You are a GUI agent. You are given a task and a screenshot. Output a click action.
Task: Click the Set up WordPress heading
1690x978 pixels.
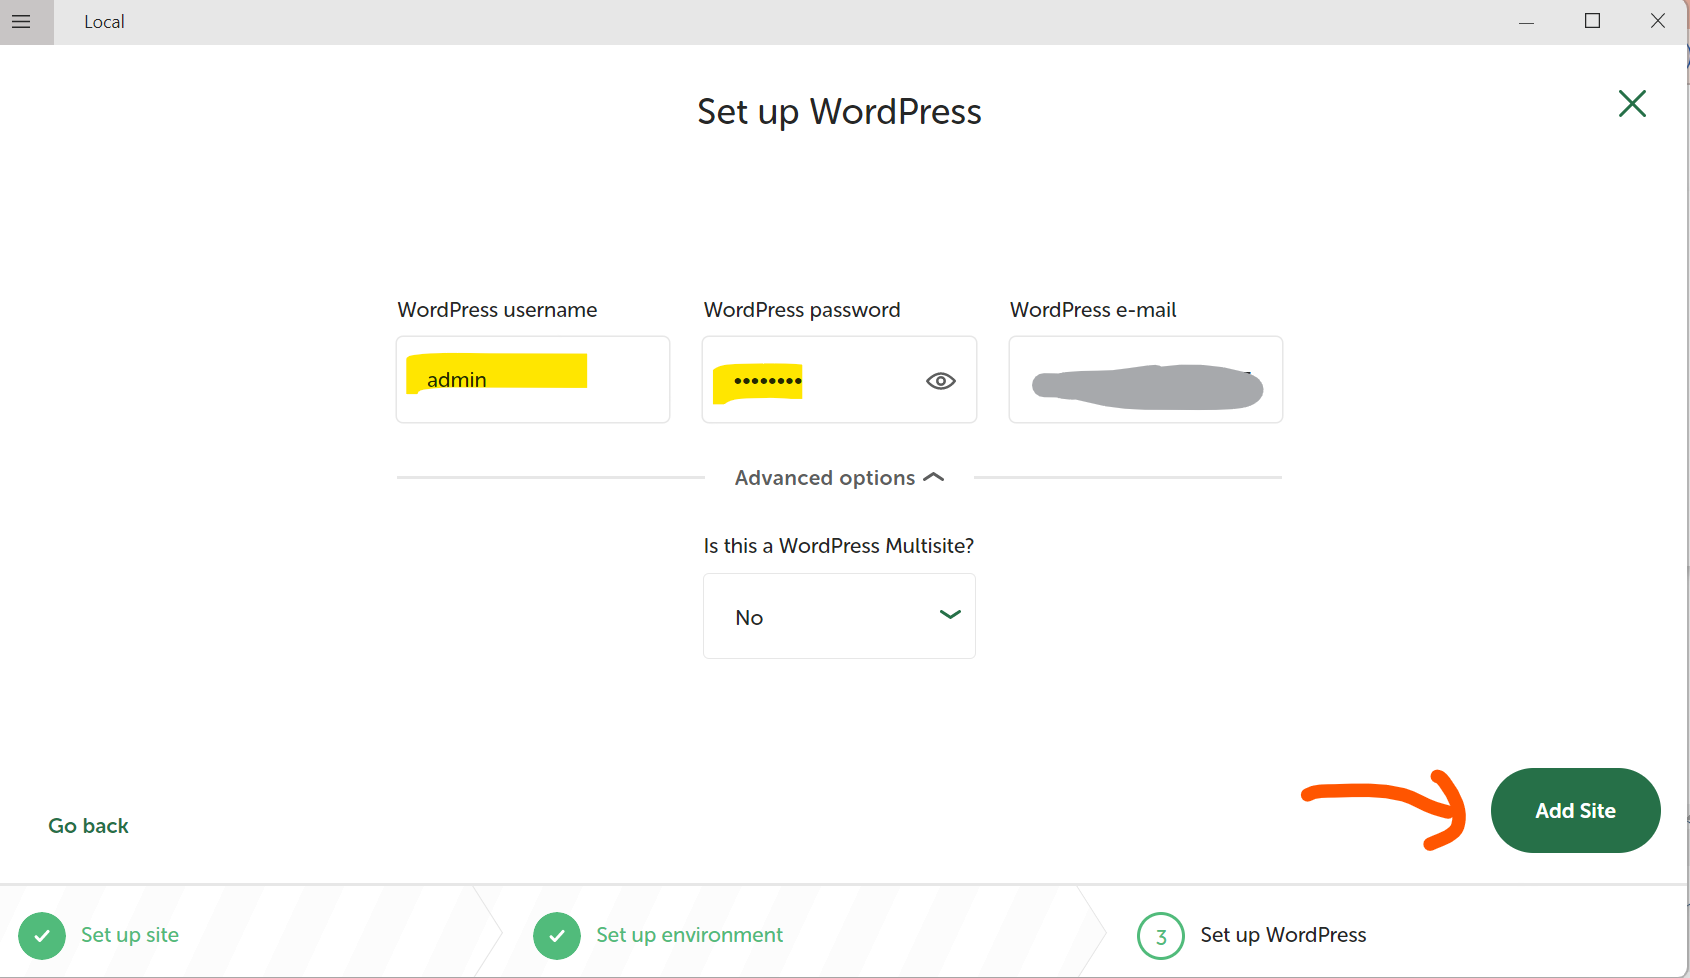pos(839,111)
